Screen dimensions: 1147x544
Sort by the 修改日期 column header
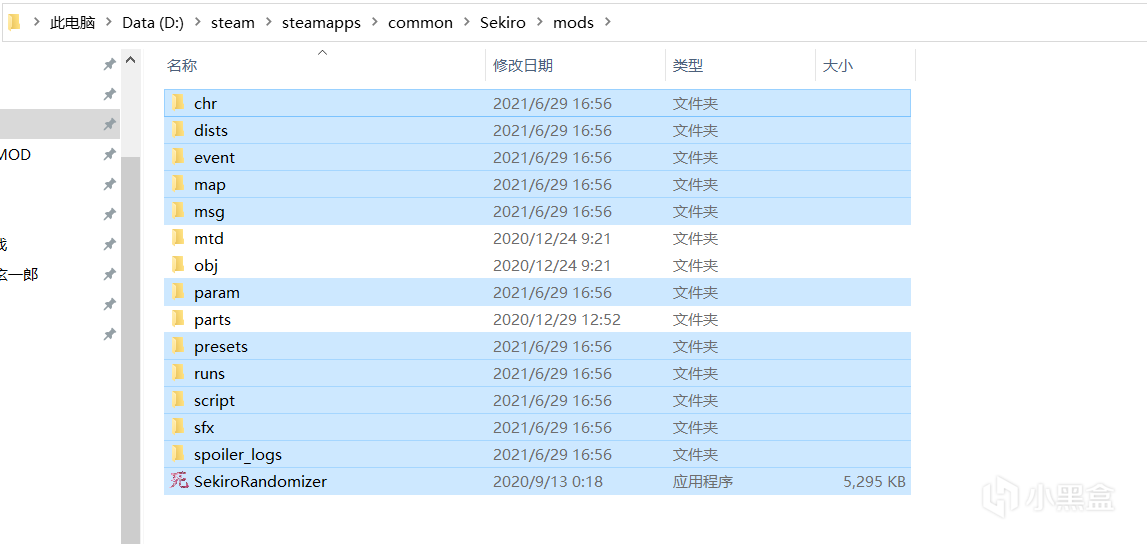522,66
